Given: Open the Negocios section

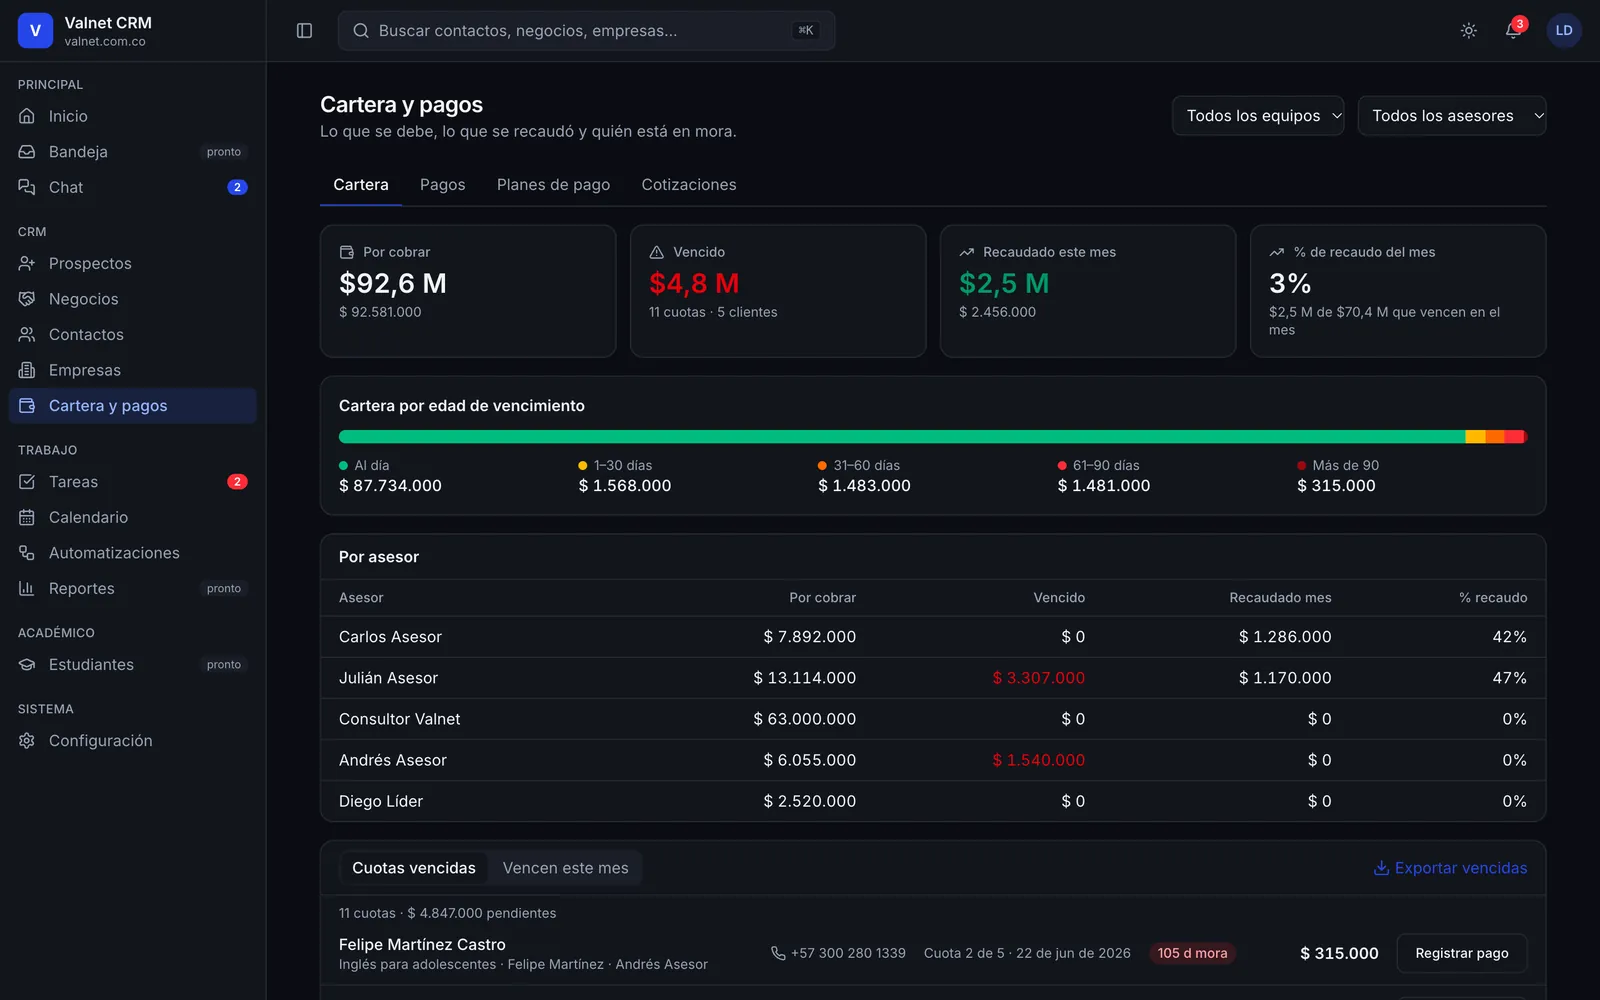Looking at the screenshot, I should [x=133, y=299].
